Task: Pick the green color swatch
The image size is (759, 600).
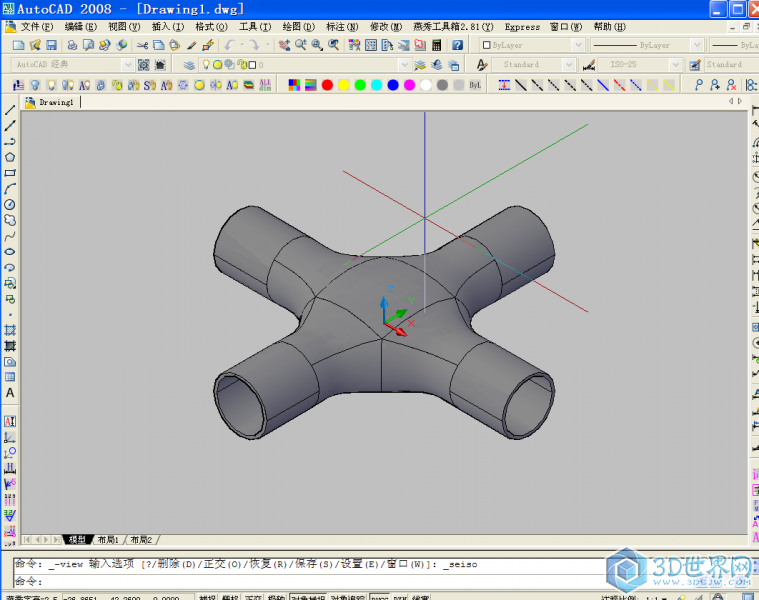Action: coord(360,85)
